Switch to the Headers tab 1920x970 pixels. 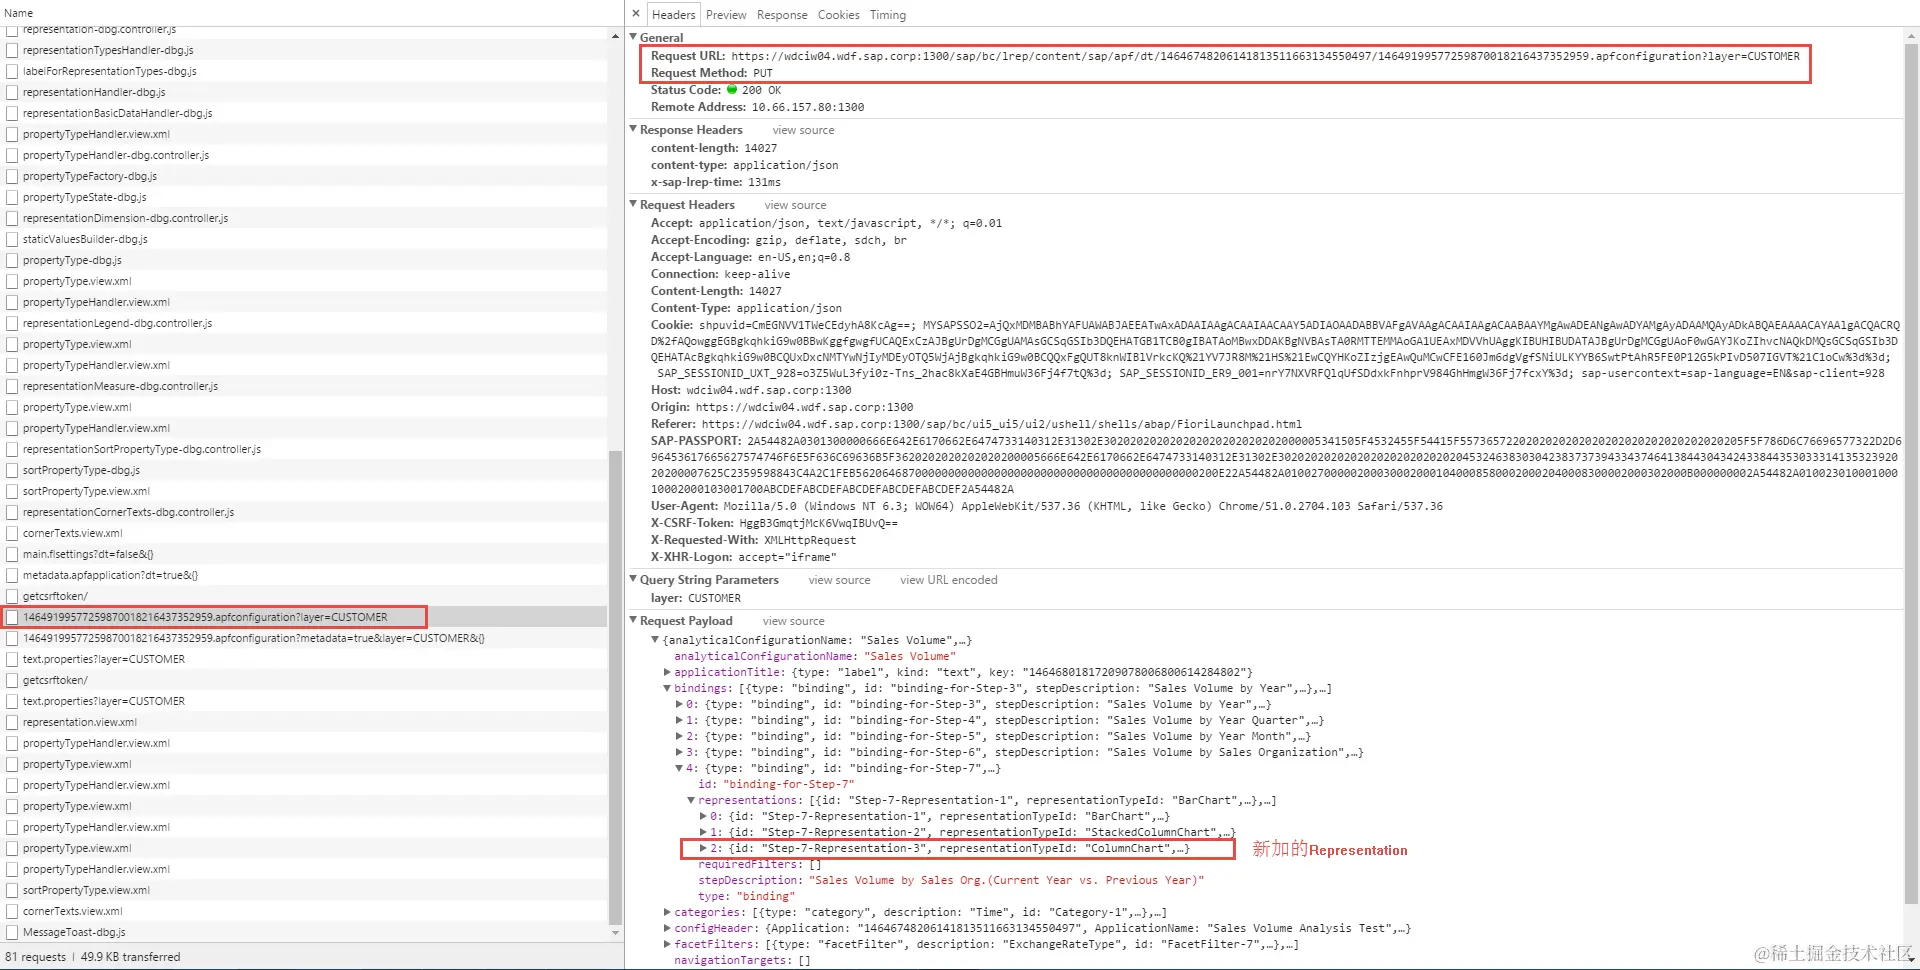[x=673, y=15]
